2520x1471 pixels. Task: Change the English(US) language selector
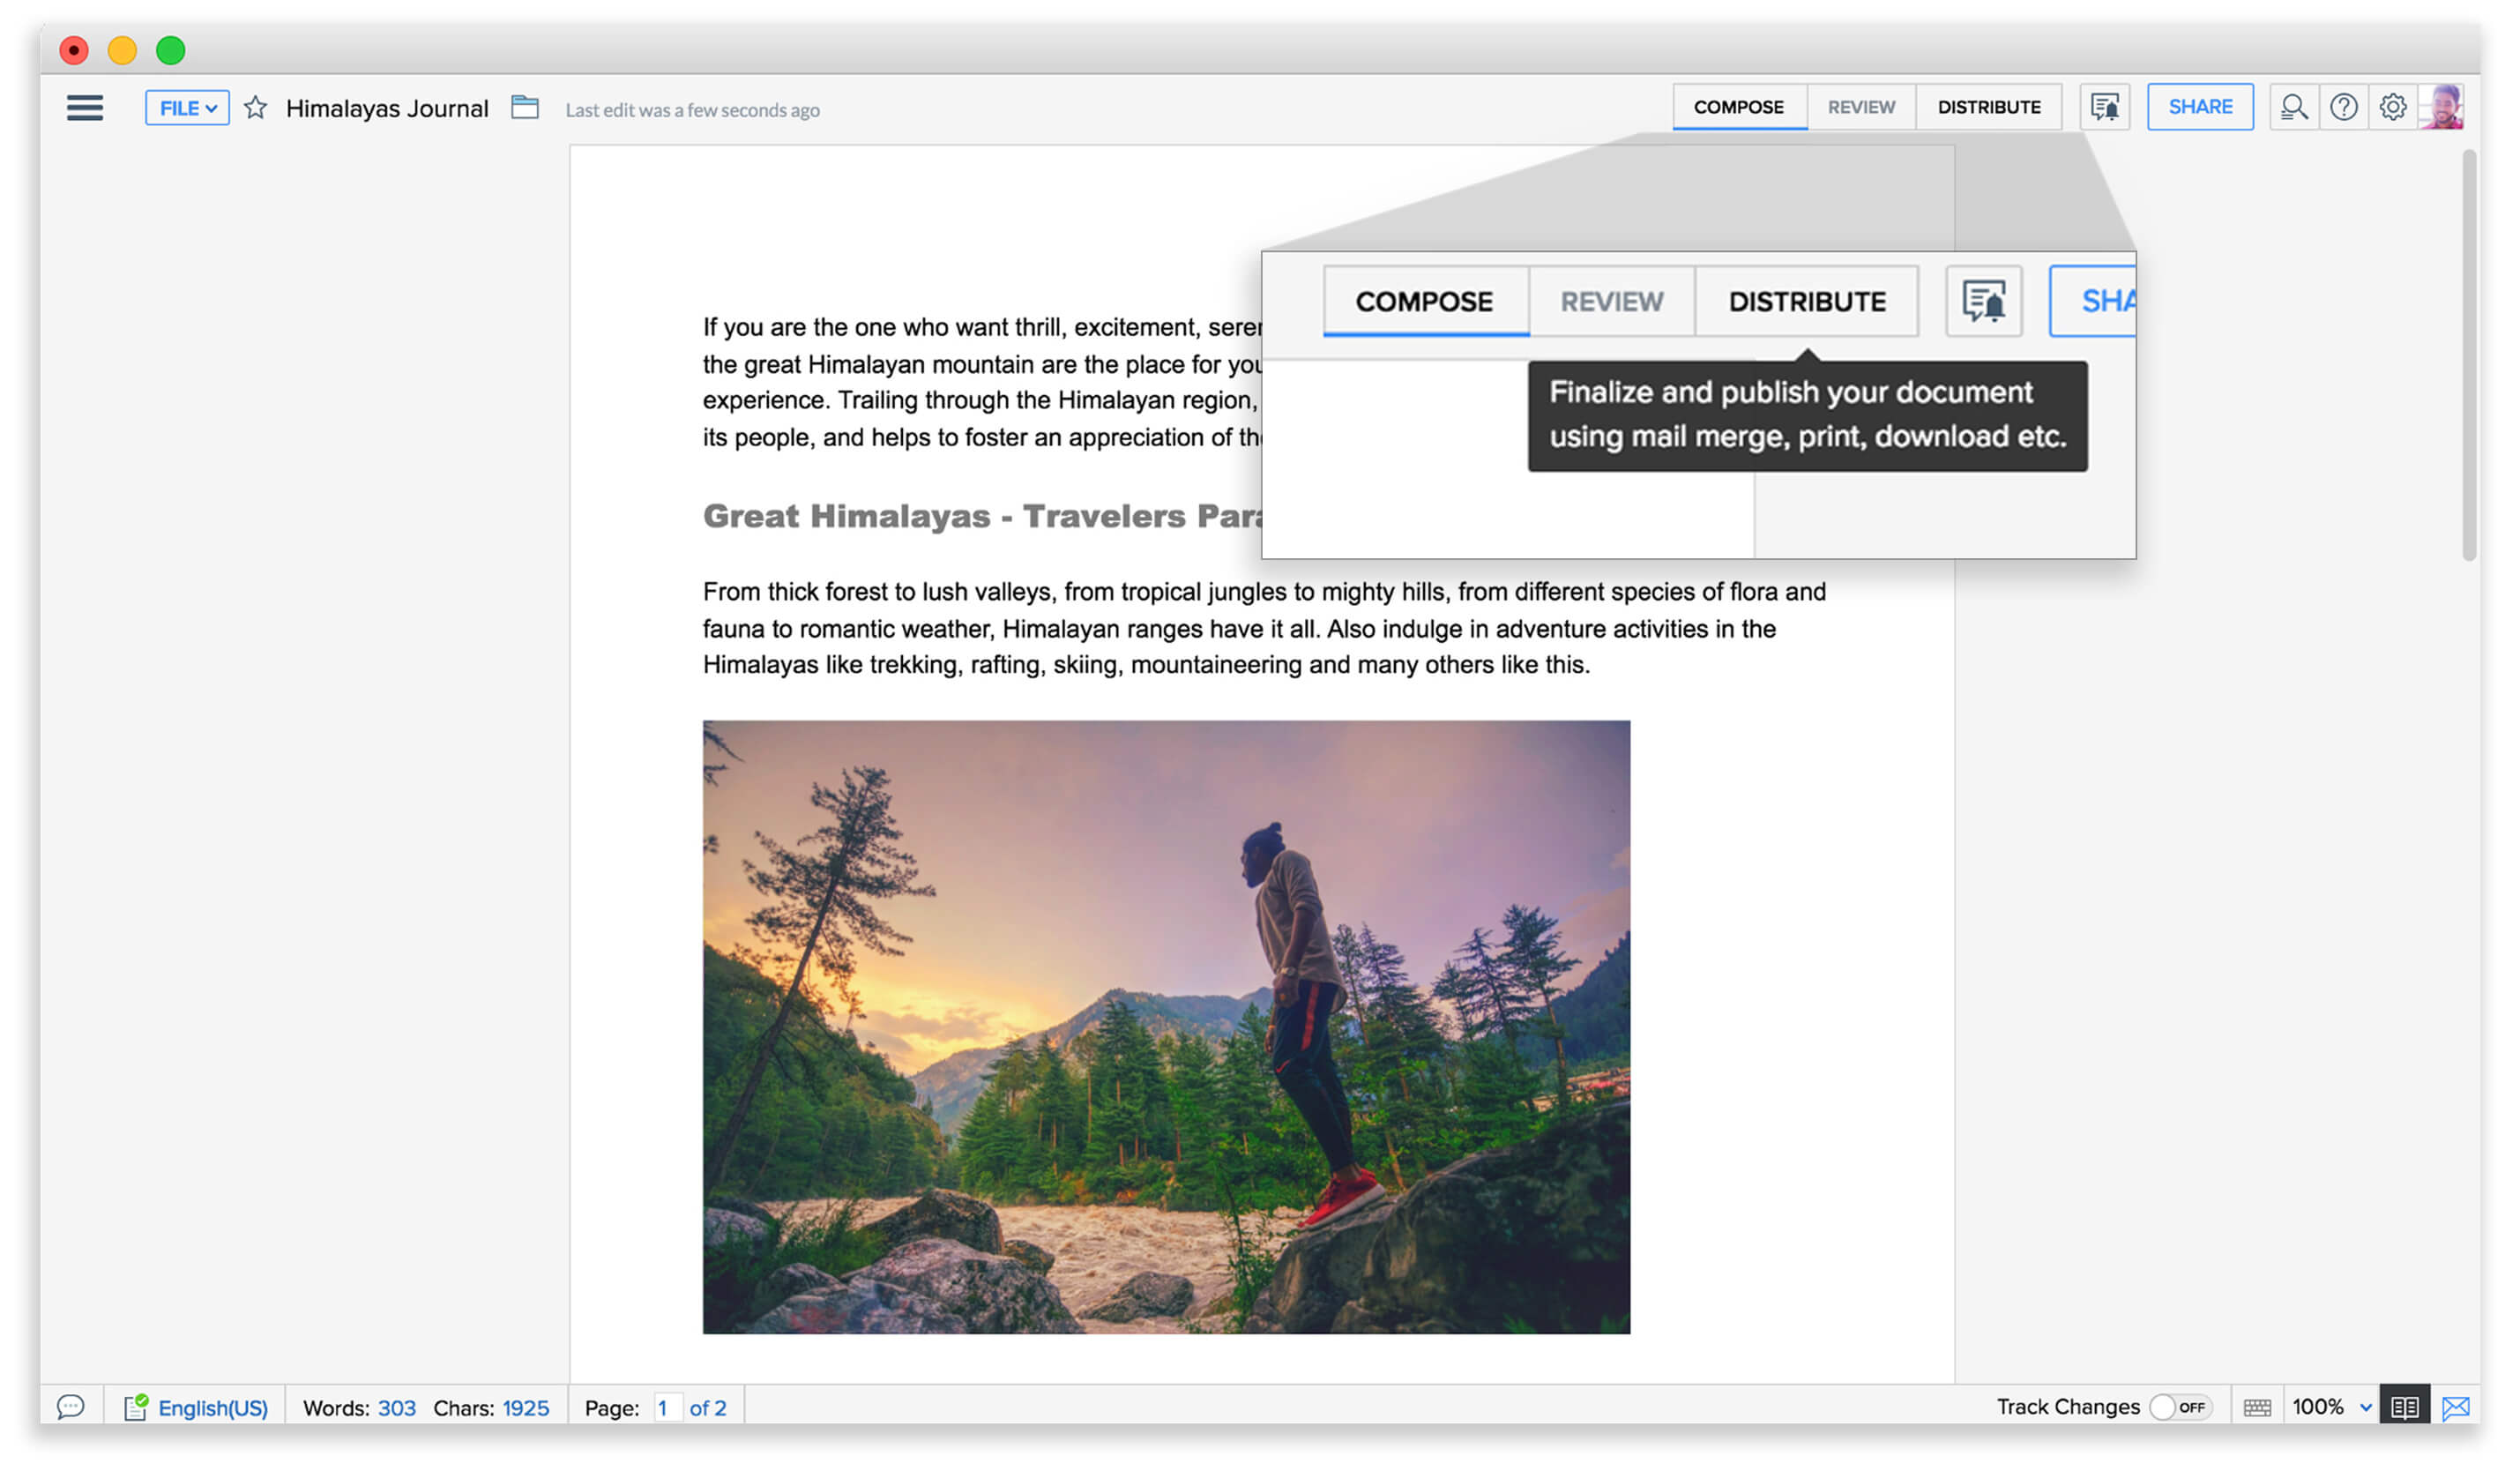[213, 1408]
